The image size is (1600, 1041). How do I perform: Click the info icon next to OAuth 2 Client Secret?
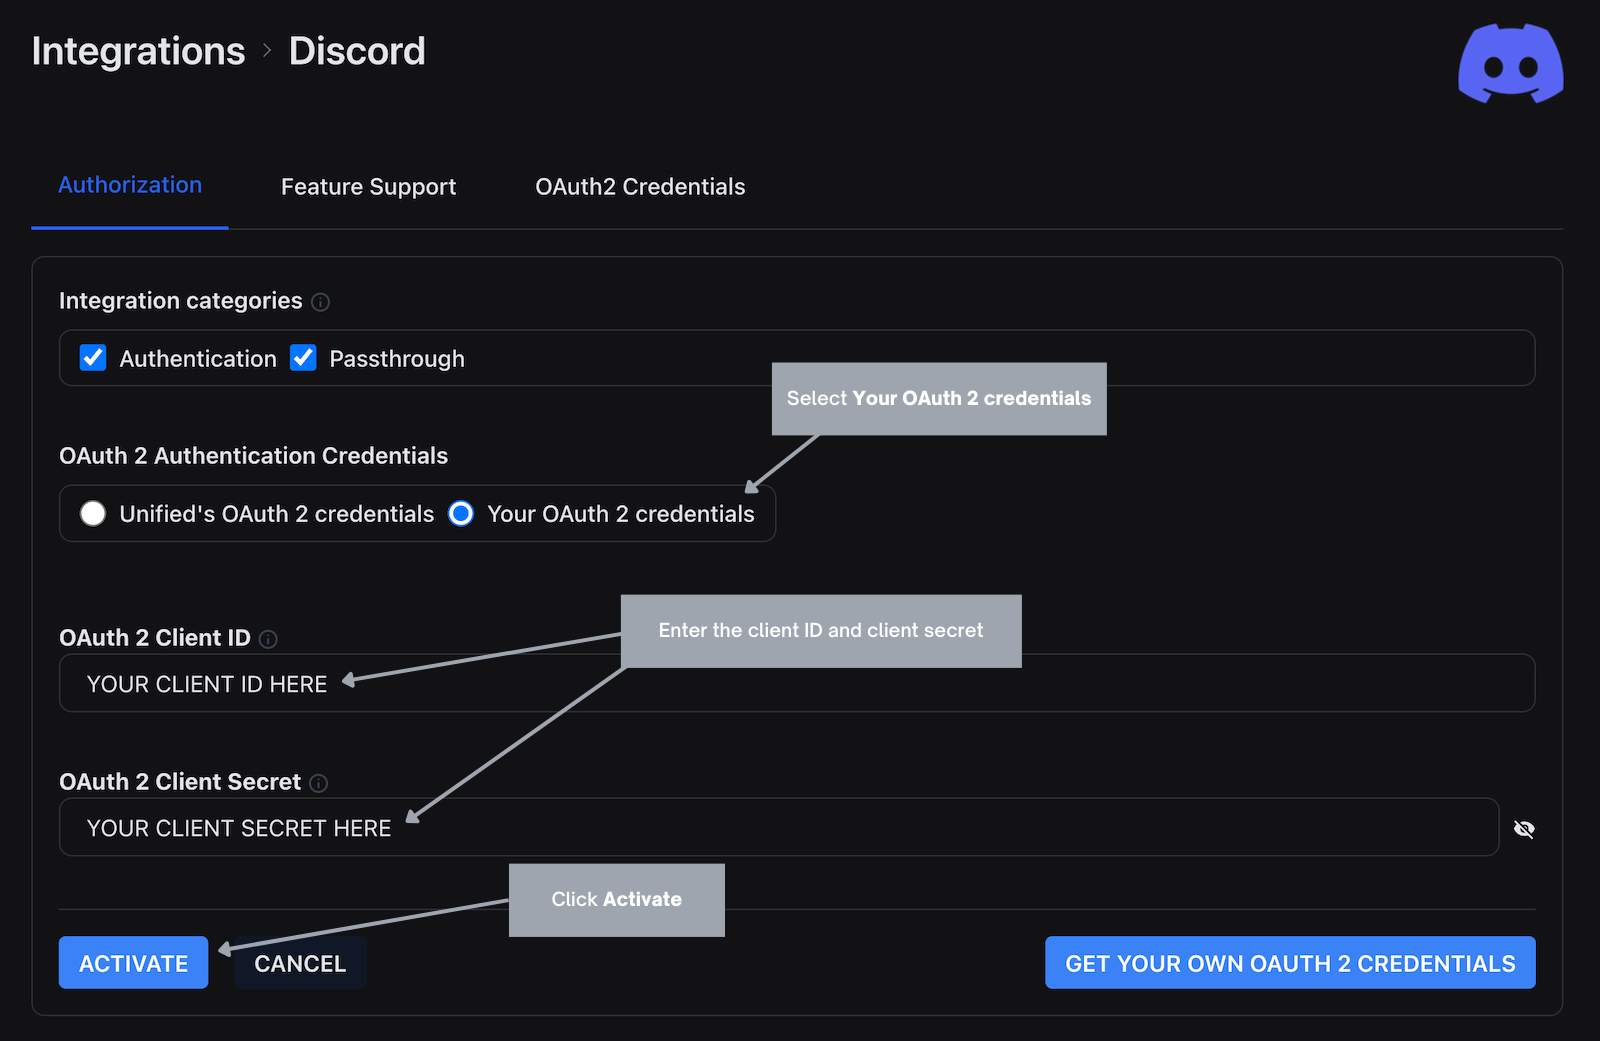pos(317,783)
